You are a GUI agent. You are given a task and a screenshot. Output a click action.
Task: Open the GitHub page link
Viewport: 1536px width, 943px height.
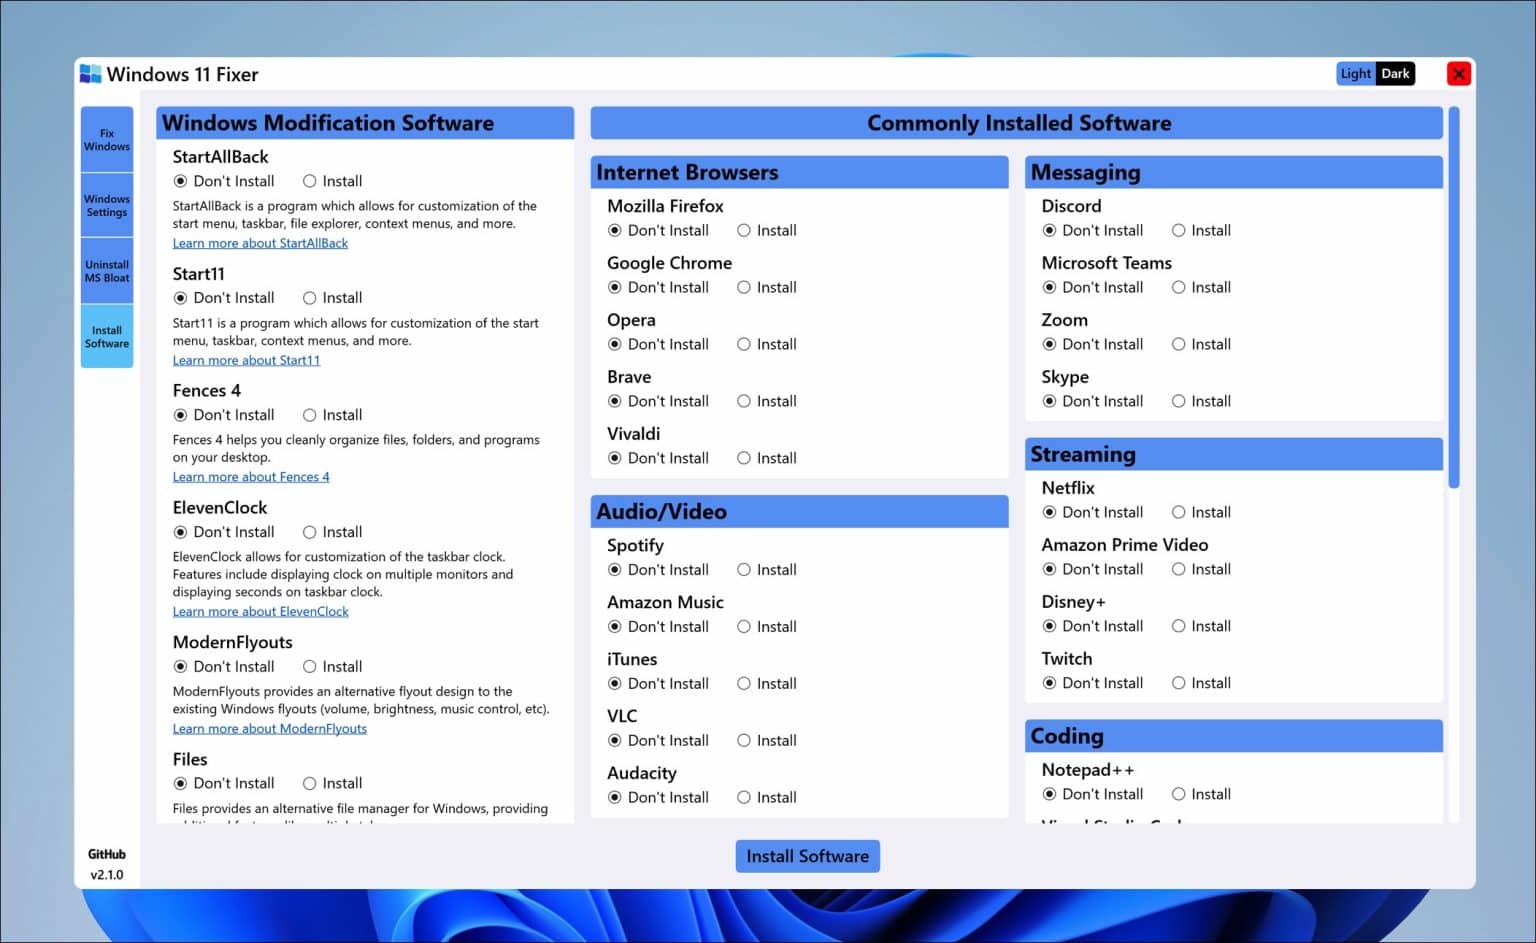pyautogui.click(x=106, y=854)
